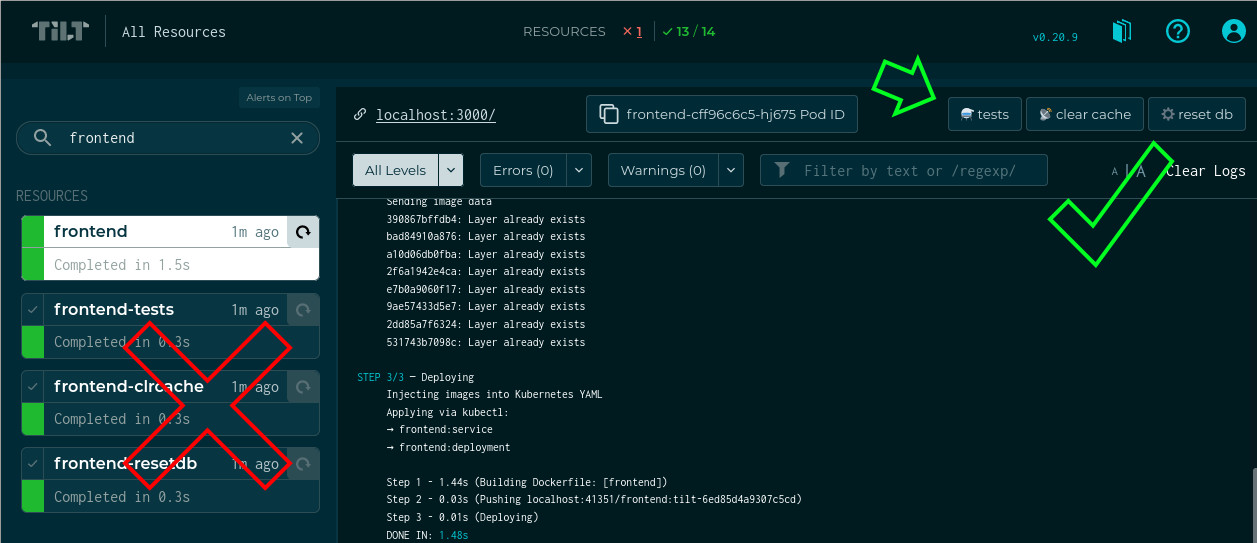
Task: Click the reset db button
Action: point(1197,114)
